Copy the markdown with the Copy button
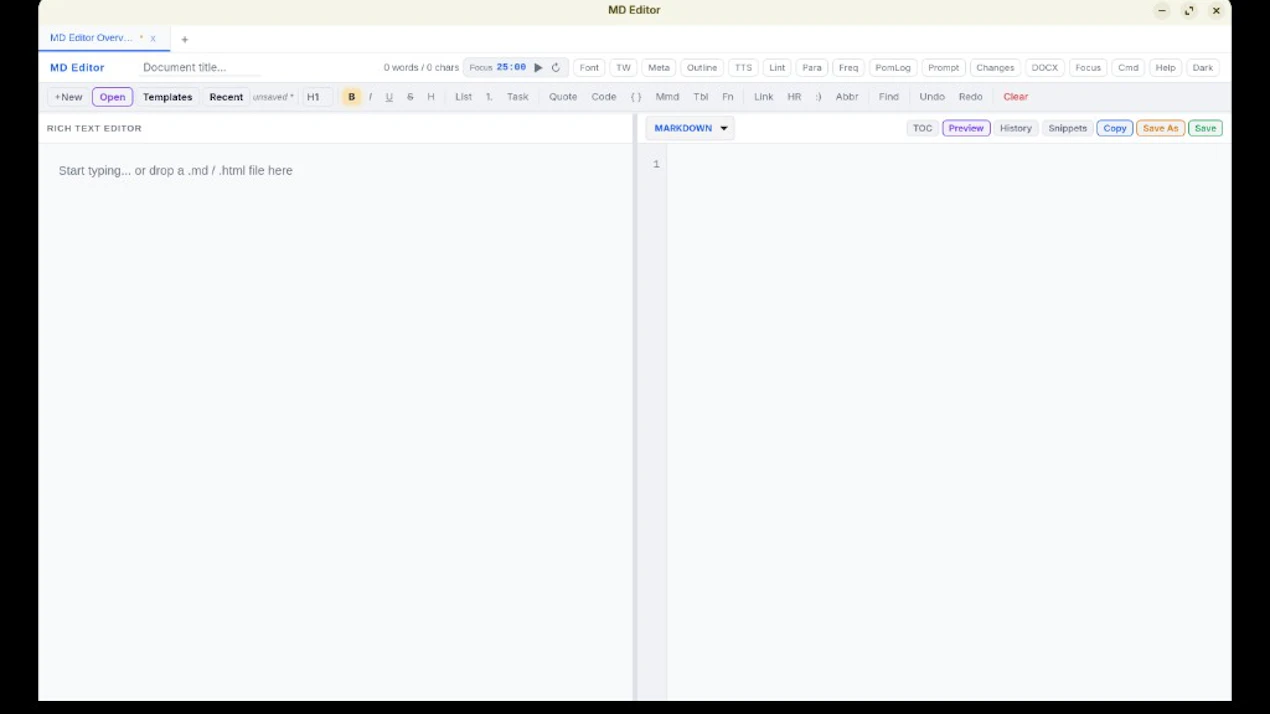Viewport: 1270px width, 714px height. tap(1115, 128)
